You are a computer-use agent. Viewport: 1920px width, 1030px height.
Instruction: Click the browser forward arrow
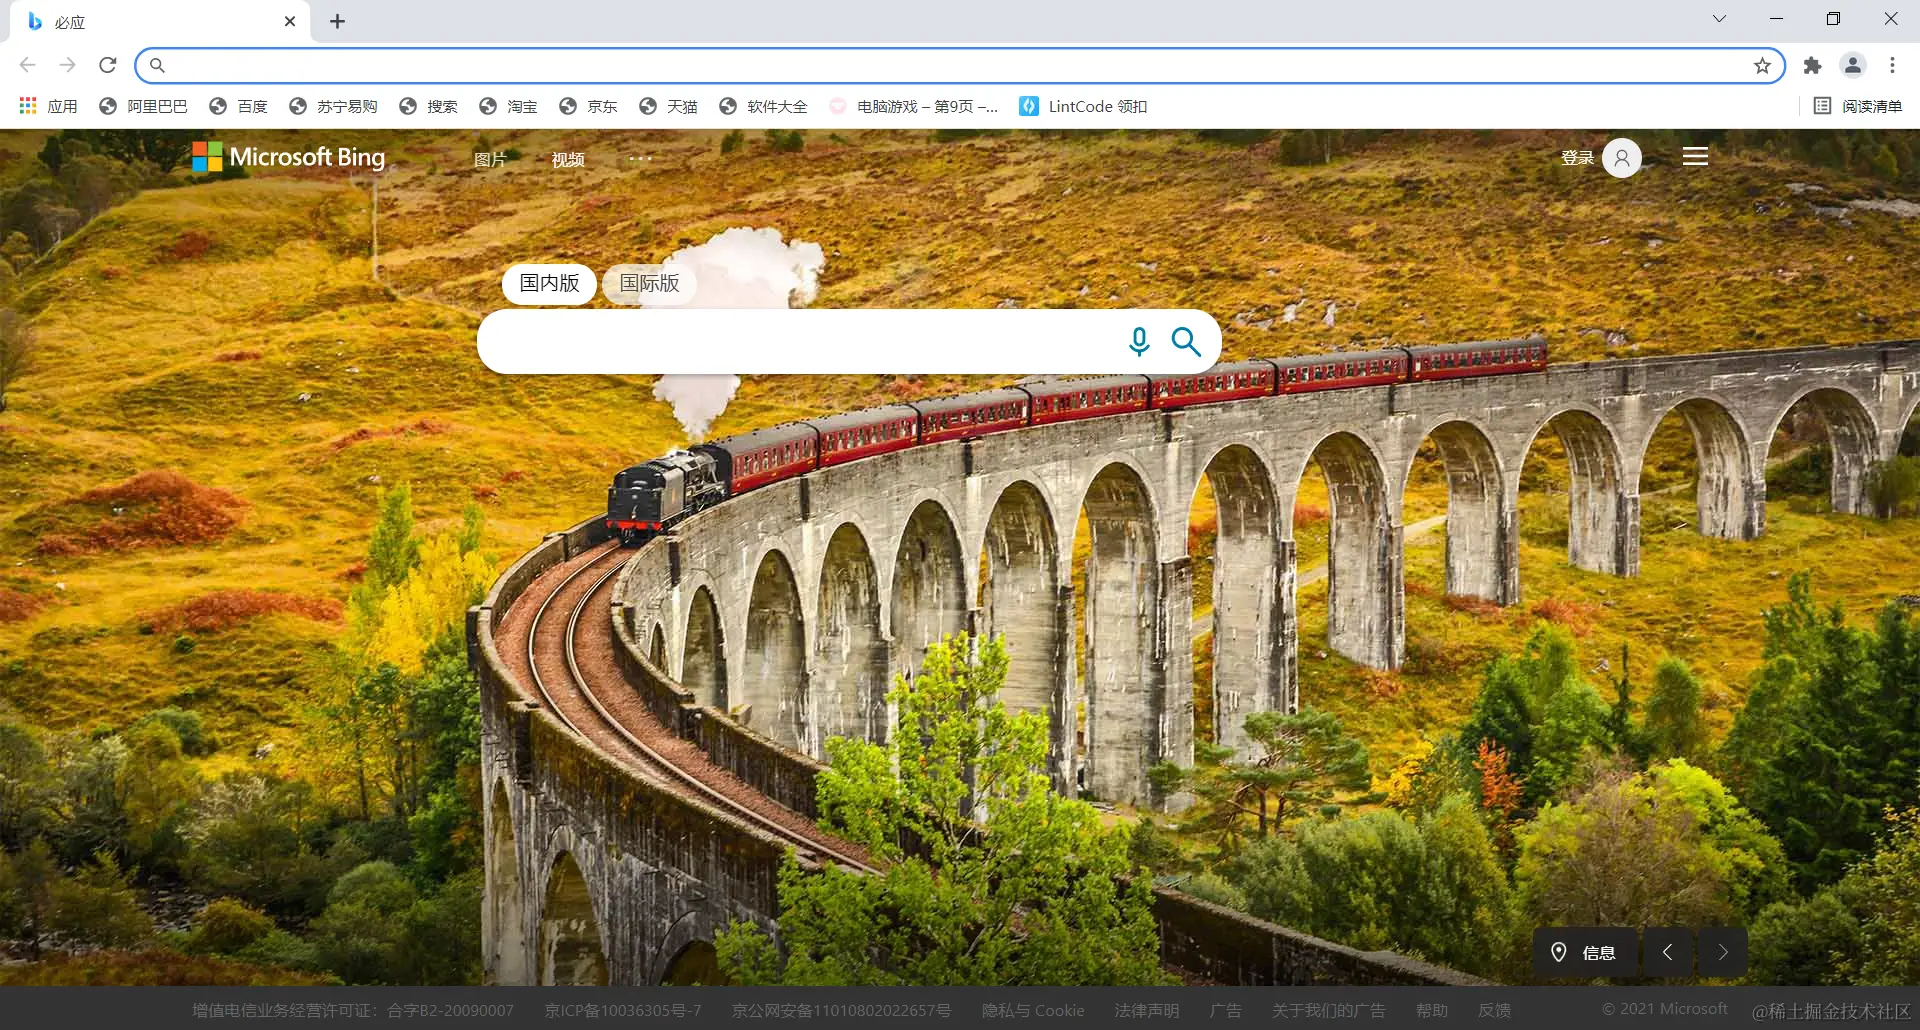pos(67,65)
